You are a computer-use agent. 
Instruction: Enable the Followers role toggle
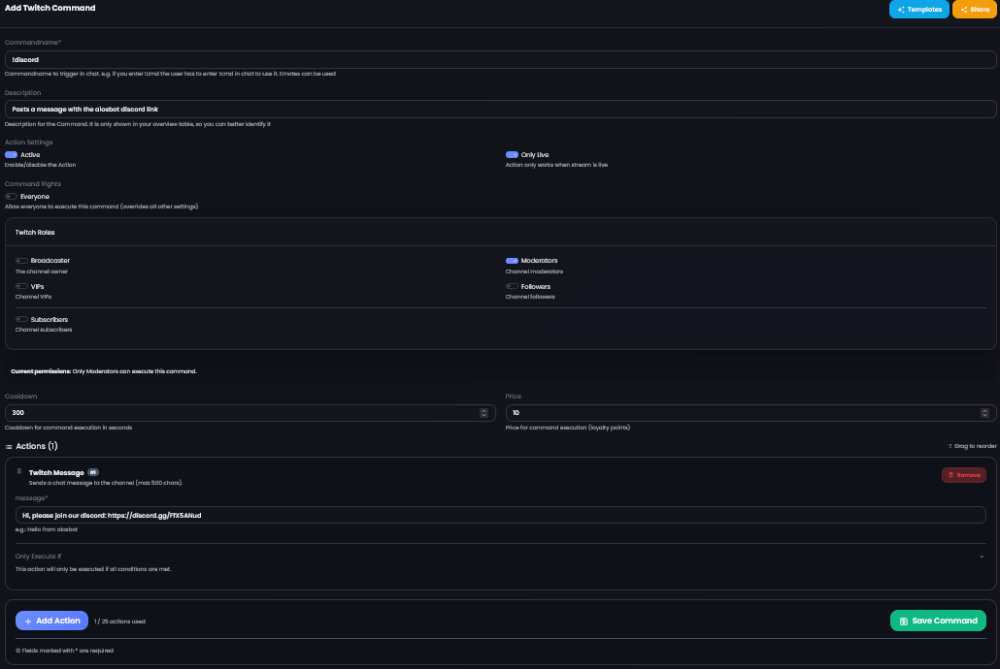(x=511, y=286)
